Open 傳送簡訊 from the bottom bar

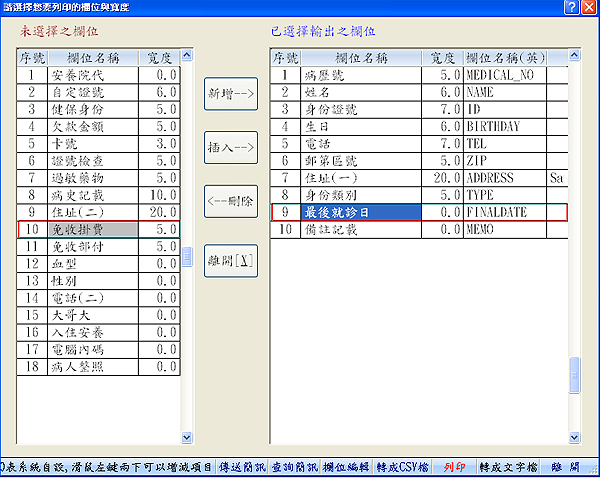[x=242, y=467]
